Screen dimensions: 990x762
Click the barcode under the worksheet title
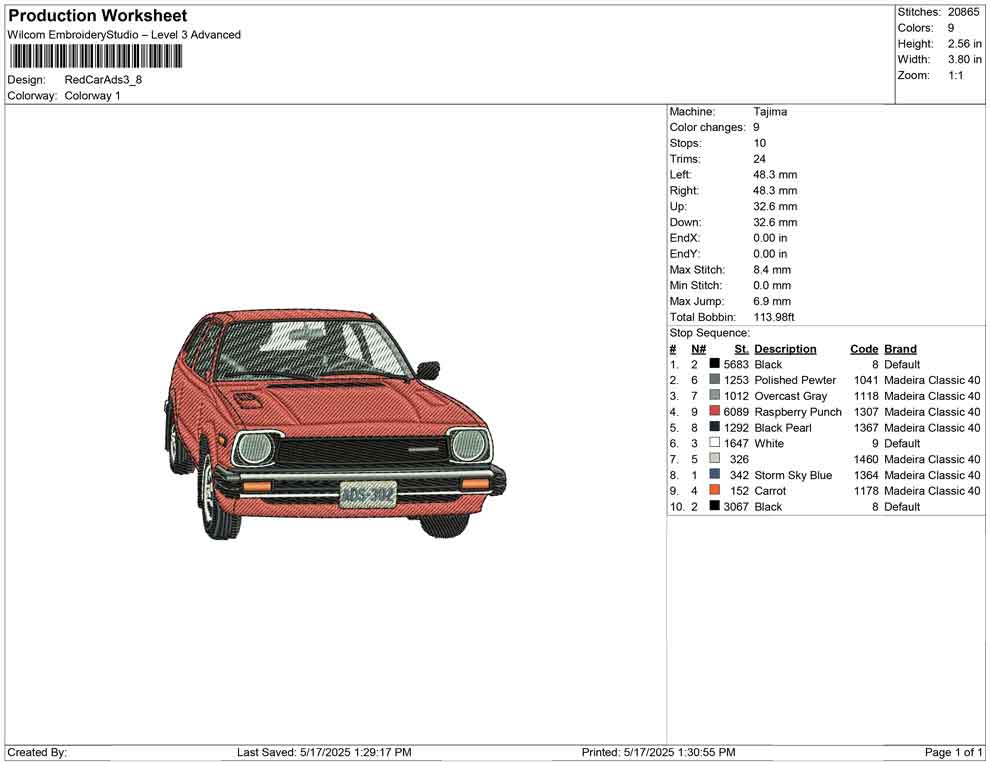click(x=96, y=57)
